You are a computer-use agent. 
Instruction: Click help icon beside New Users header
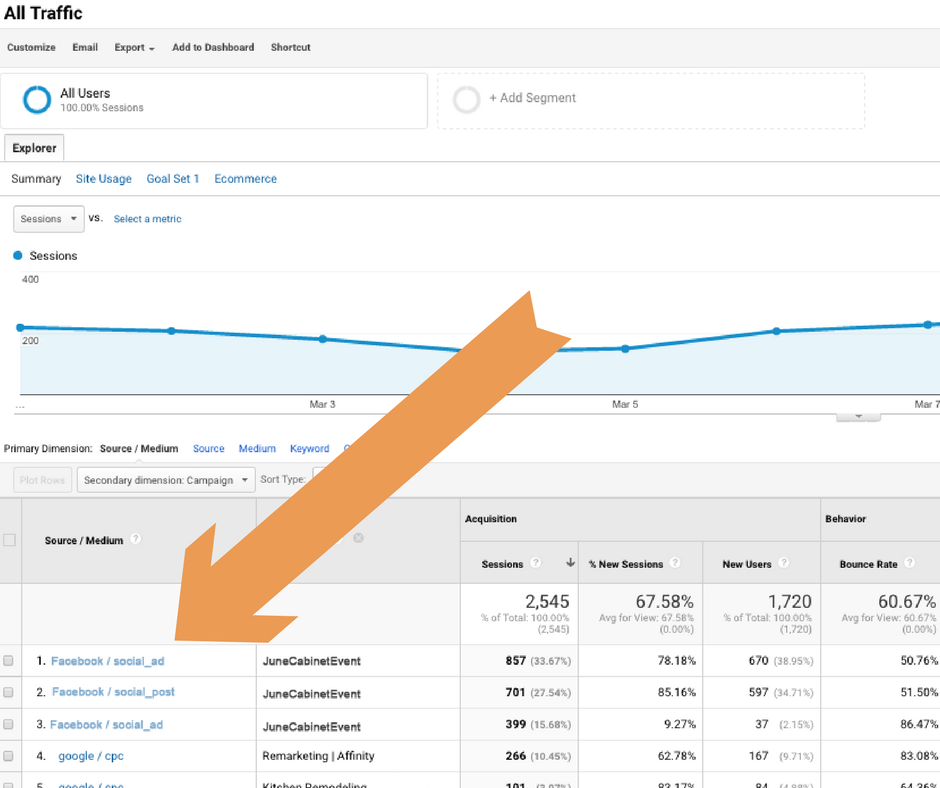tap(783, 564)
